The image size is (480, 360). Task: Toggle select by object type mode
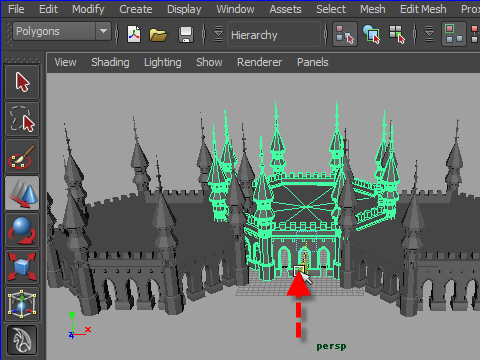[x=371, y=34]
